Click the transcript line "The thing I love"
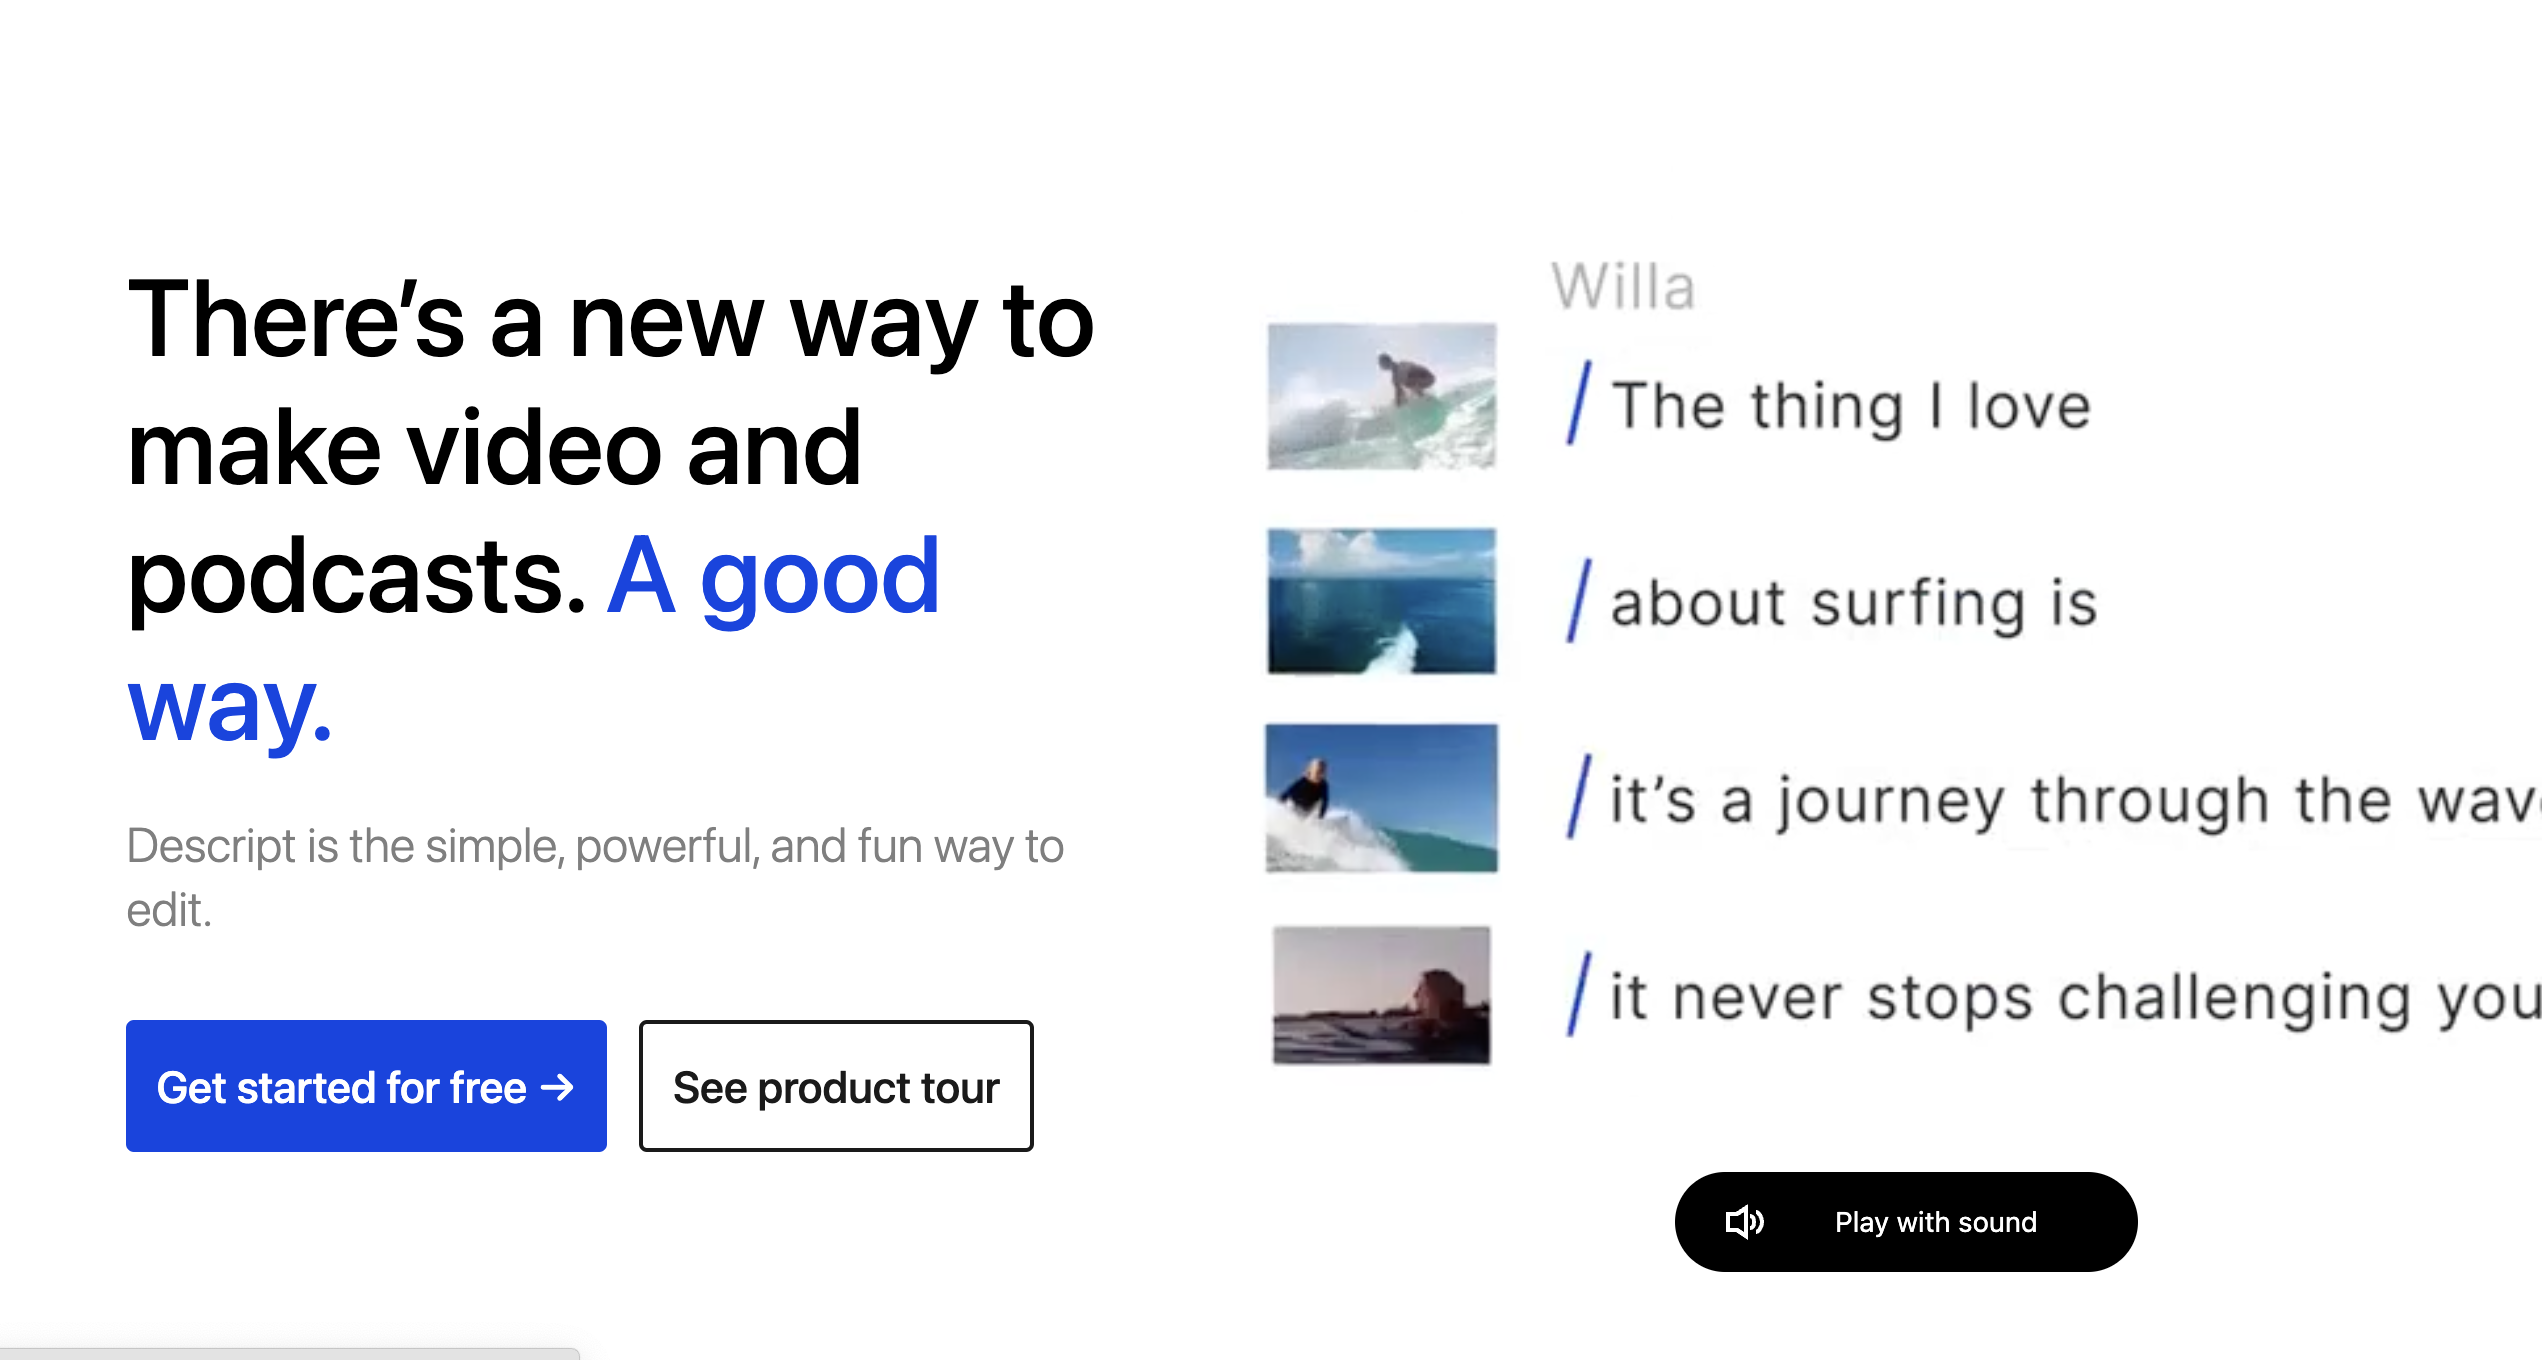 click(1851, 406)
